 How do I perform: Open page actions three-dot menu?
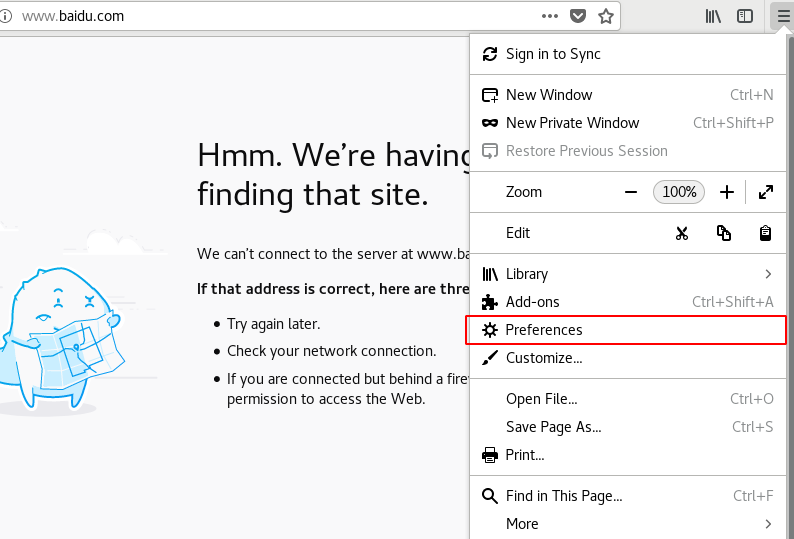tap(550, 16)
